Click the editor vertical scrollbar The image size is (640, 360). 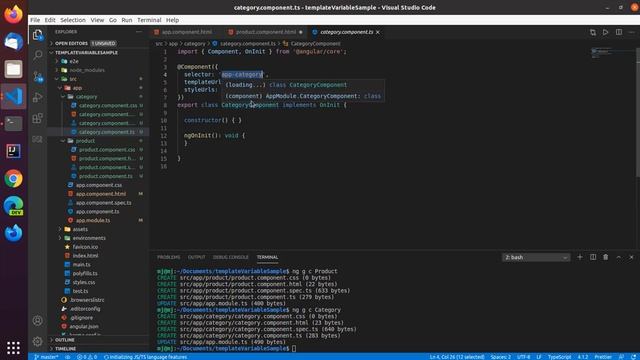click(x=638, y=112)
